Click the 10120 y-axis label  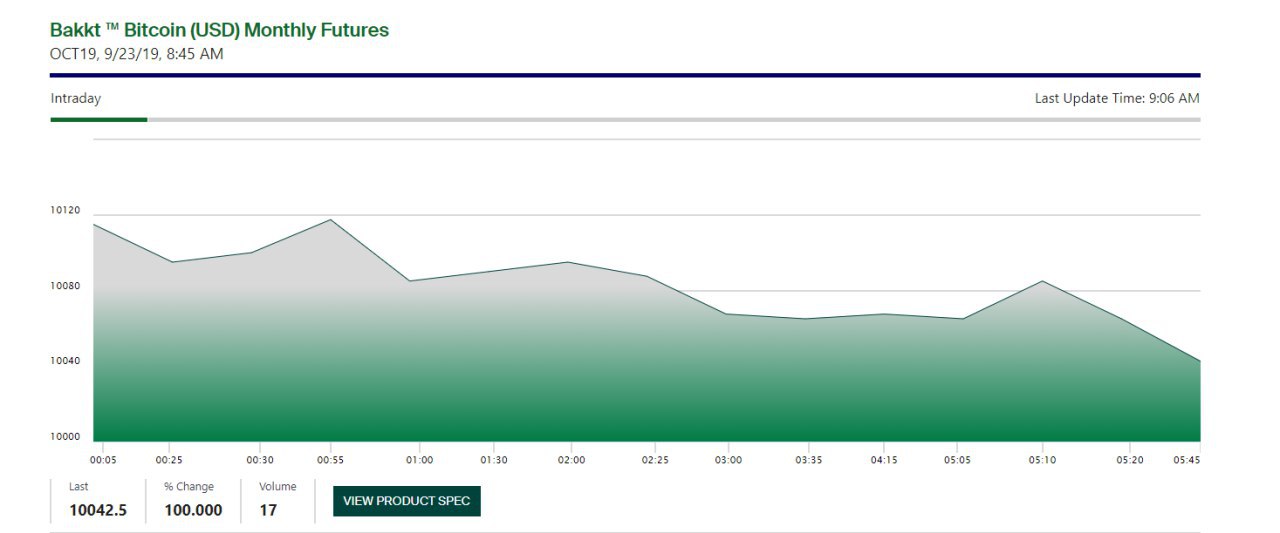click(65, 211)
